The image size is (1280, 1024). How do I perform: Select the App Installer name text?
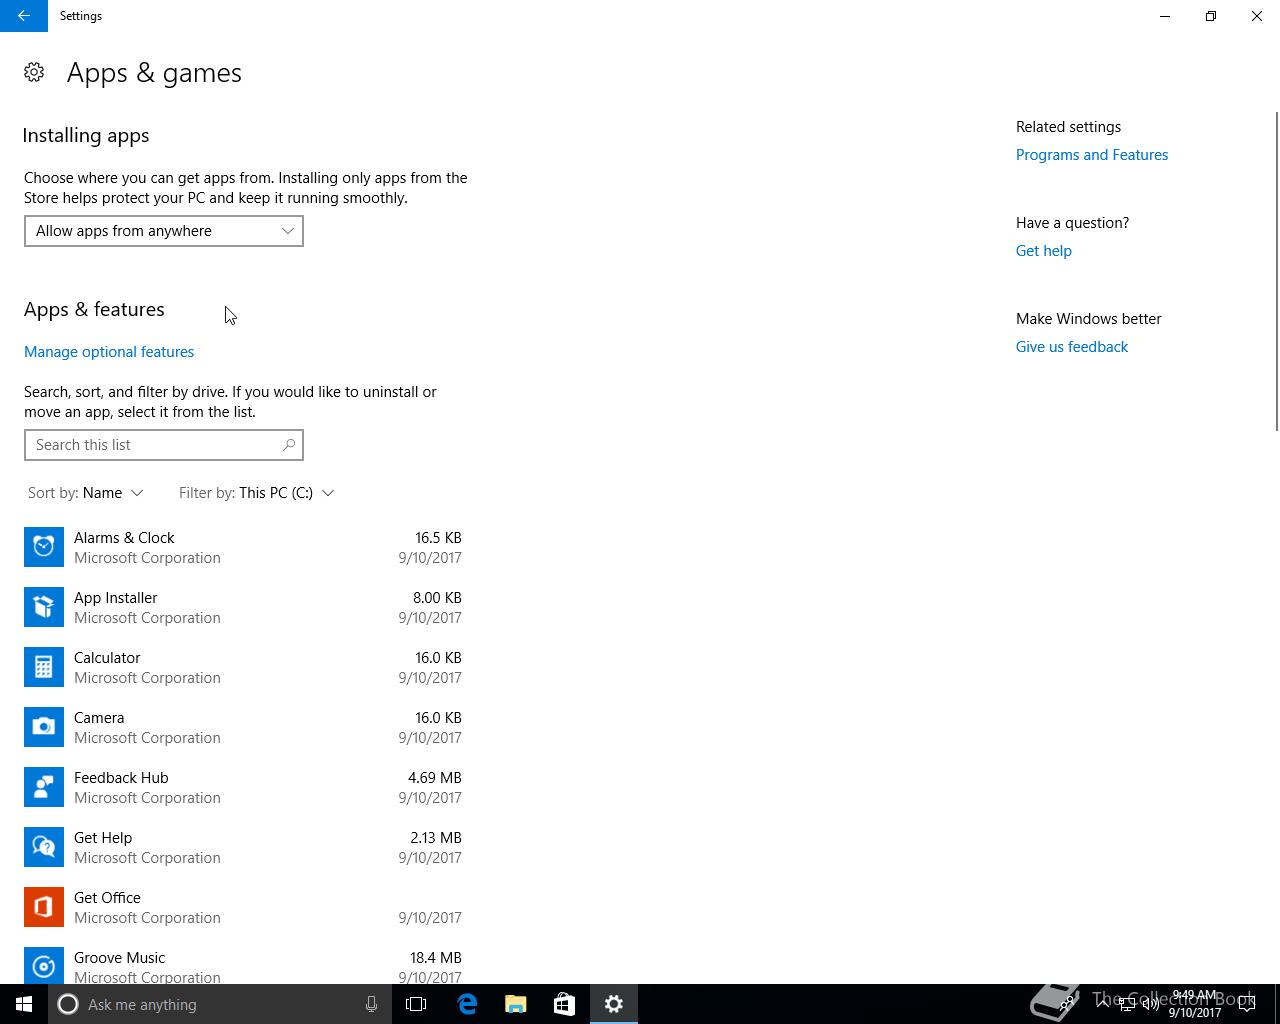(116, 598)
